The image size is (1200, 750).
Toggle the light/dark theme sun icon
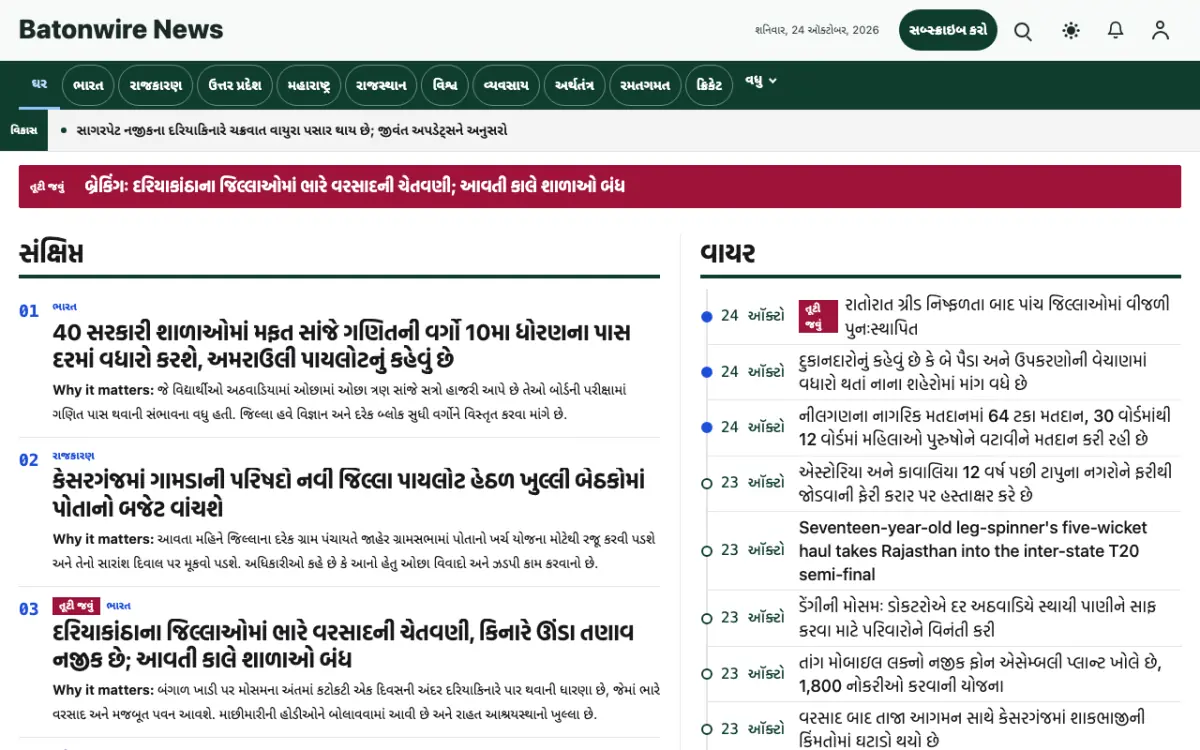[1071, 30]
